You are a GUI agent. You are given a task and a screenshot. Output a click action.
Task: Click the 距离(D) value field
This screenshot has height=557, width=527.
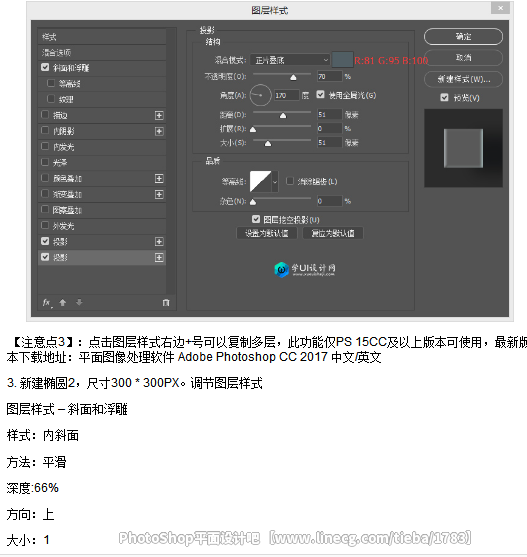click(330, 114)
